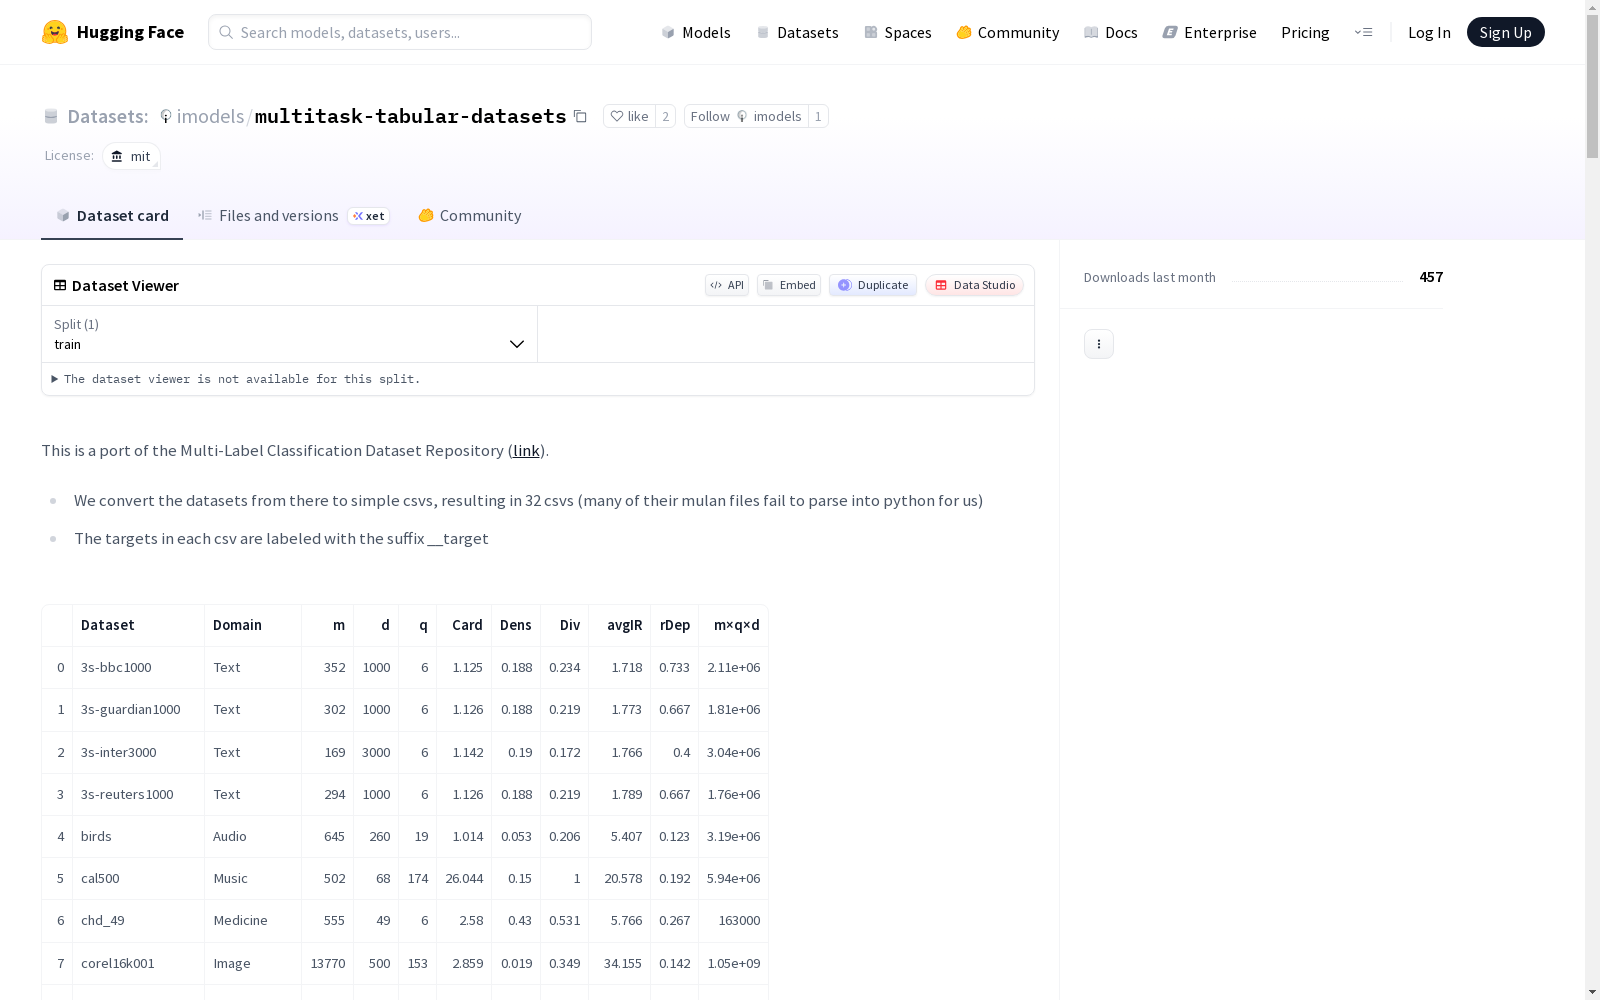Screen dimensions: 1600x1000
Task: Open the Models page
Action: point(696,32)
